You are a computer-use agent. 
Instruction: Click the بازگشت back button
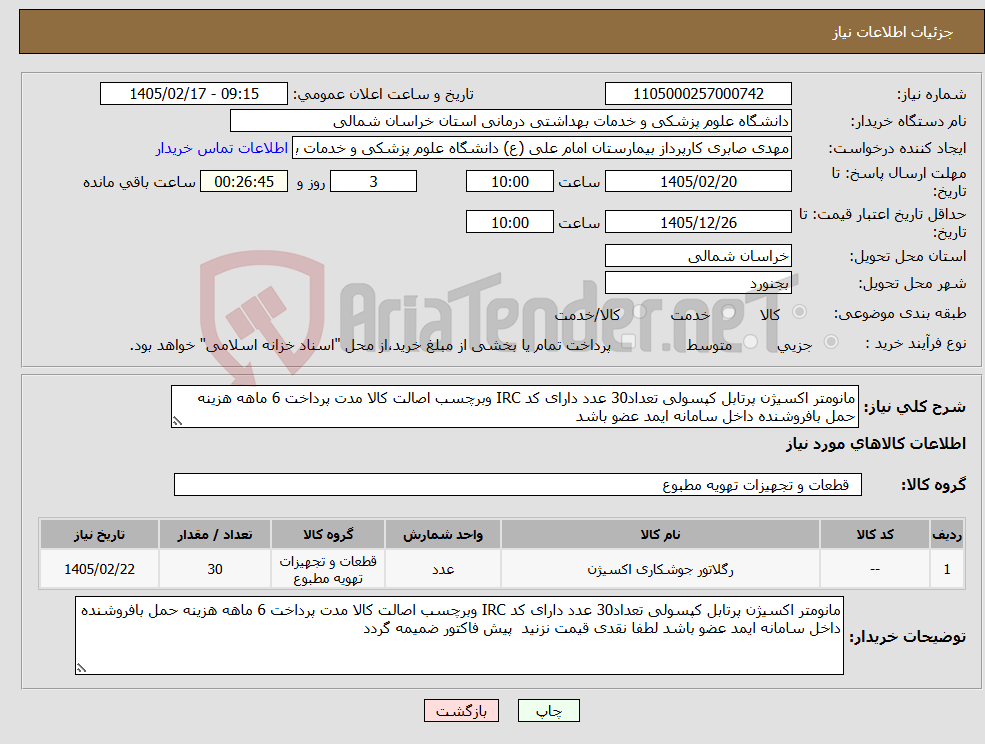pyautogui.click(x=461, y=711)
